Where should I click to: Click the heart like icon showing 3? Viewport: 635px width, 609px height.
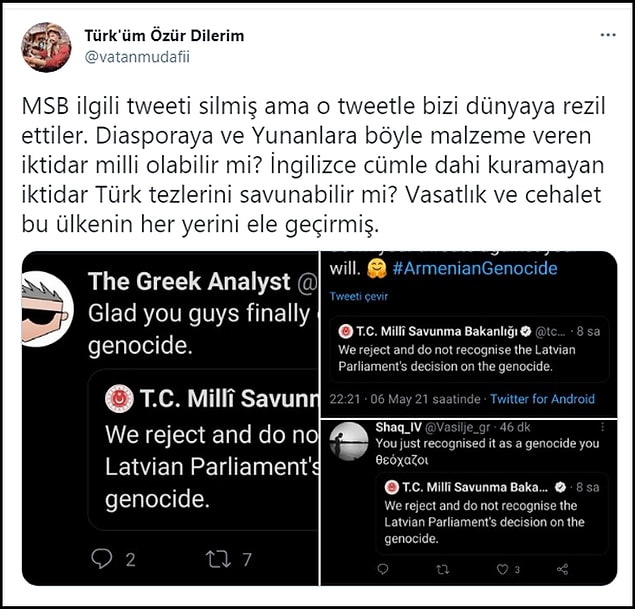pos(502,569)
